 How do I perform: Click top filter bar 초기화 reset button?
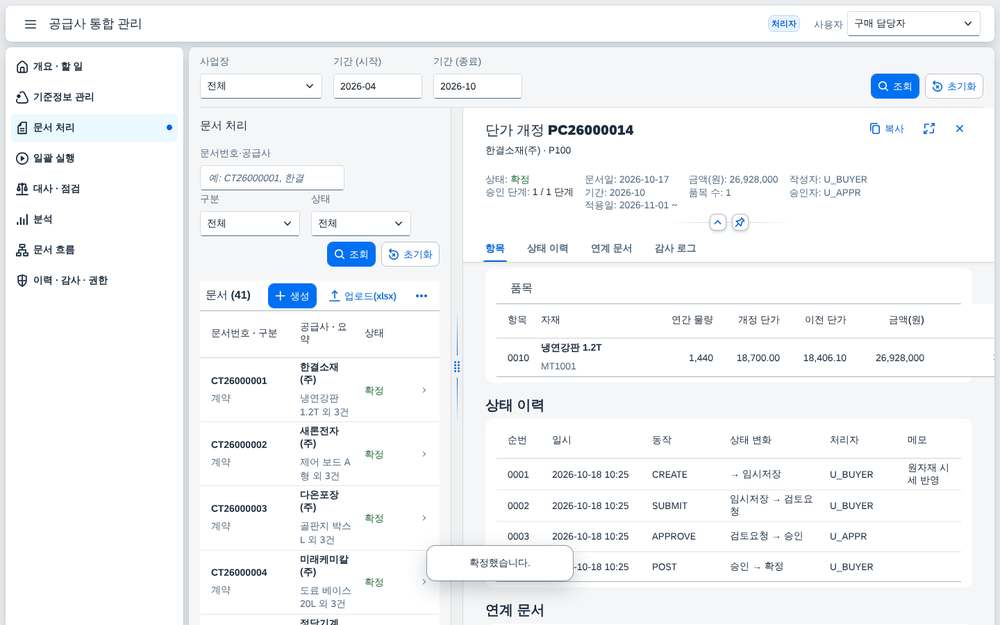[x=953, y=86]
